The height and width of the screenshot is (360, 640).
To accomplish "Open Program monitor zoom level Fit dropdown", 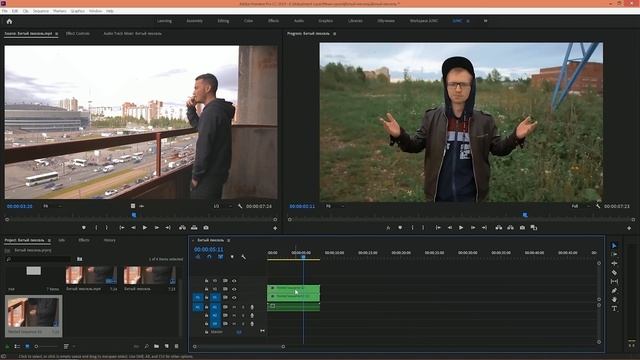I will coord(335,206).
